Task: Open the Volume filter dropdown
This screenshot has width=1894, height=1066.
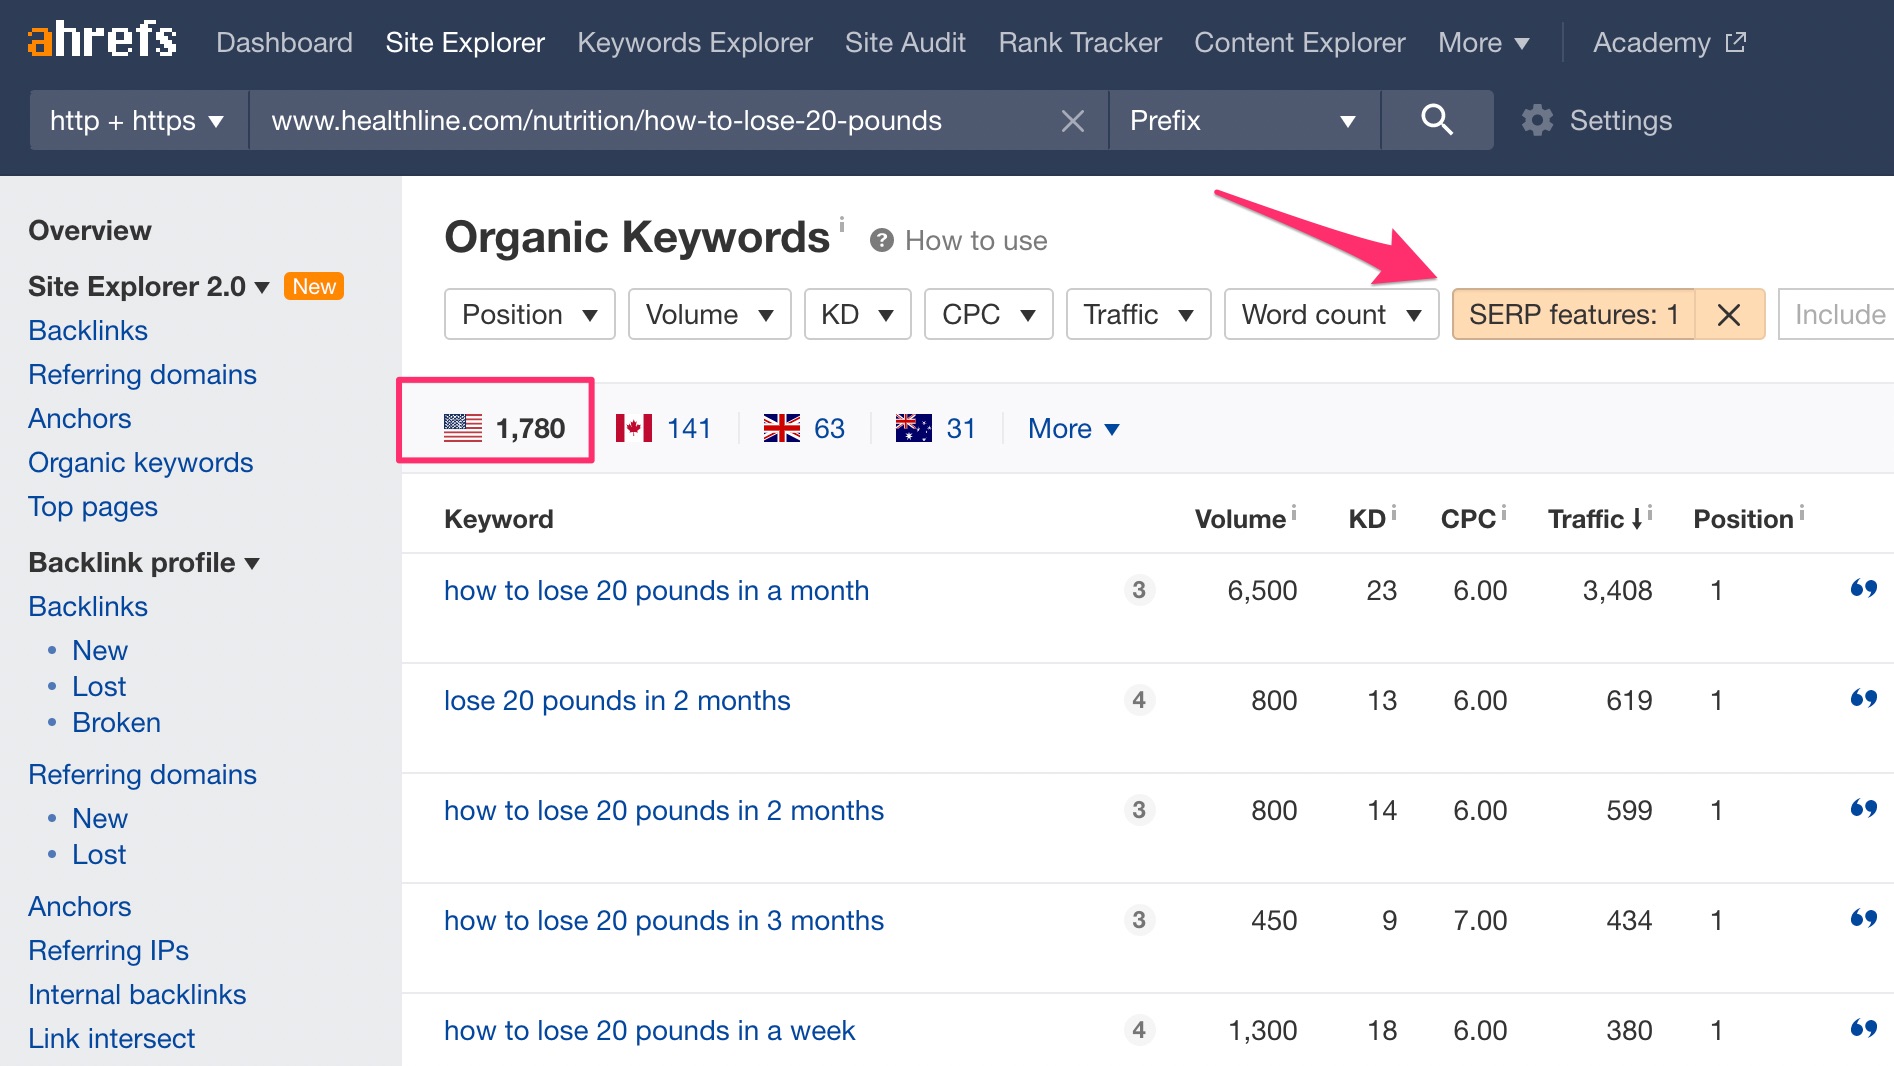Action: pos(710,315)
